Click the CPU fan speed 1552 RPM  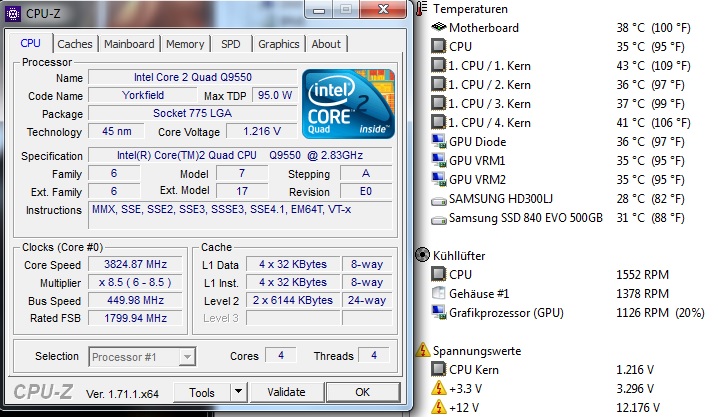[642, 275]
